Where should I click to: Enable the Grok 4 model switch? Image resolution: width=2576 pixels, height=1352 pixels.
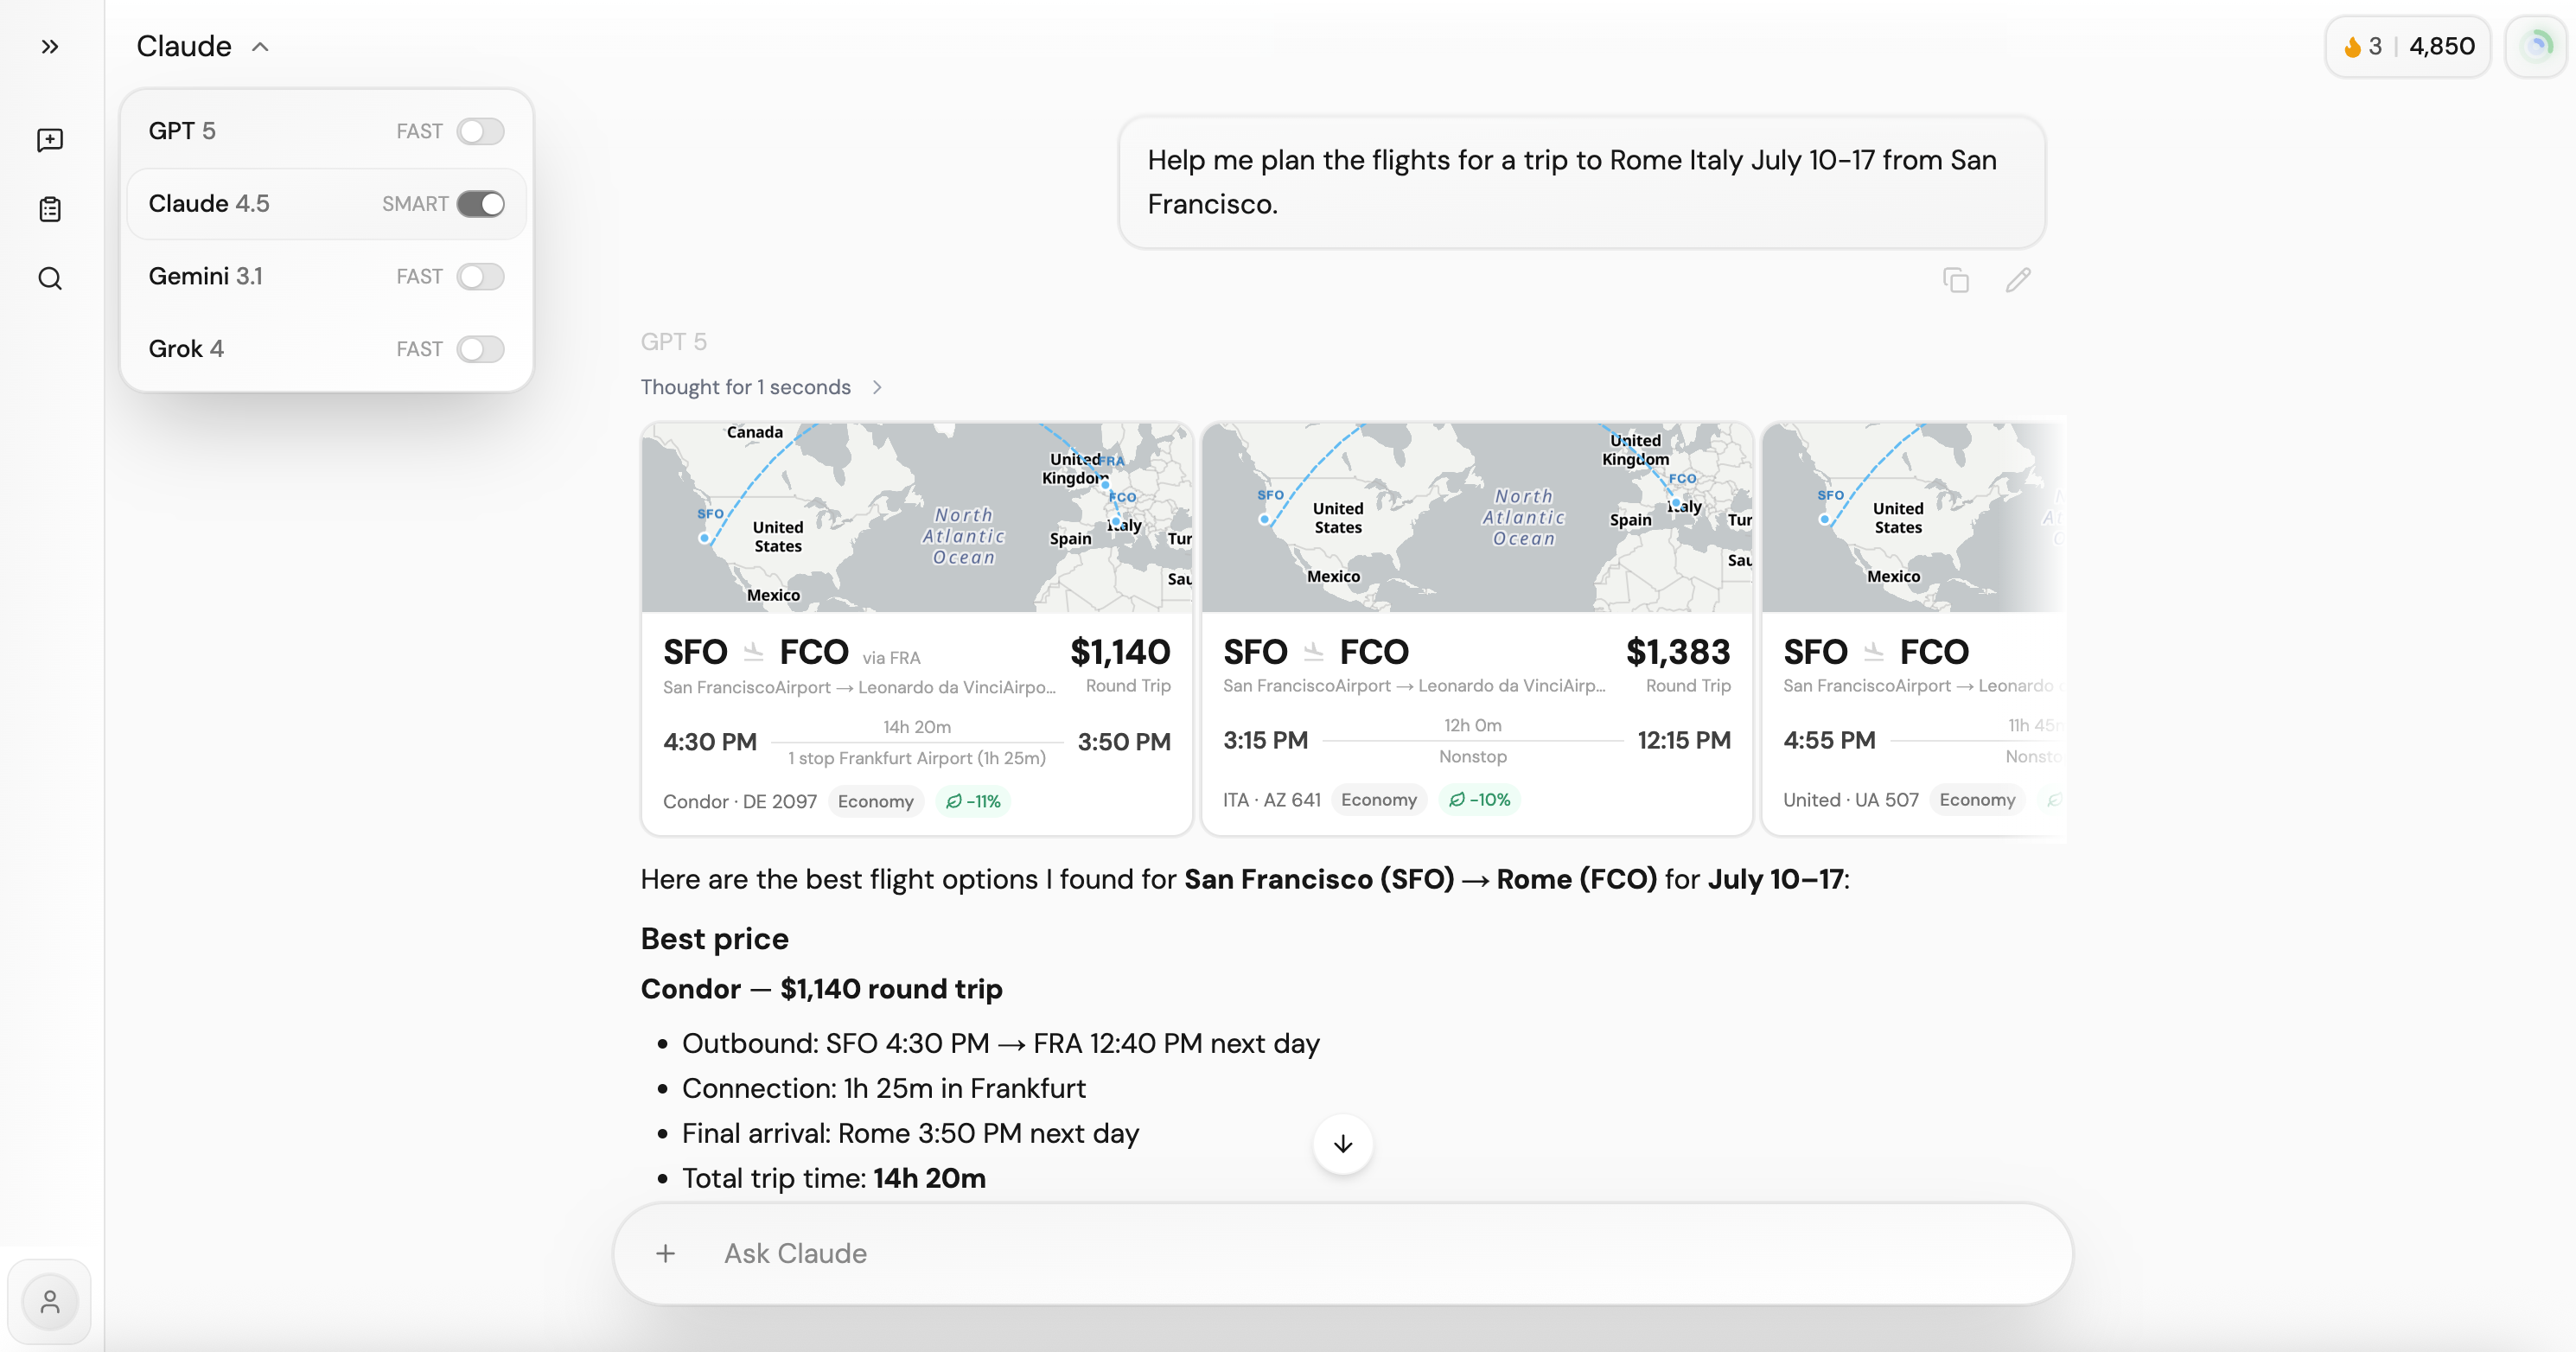point(480,349)
